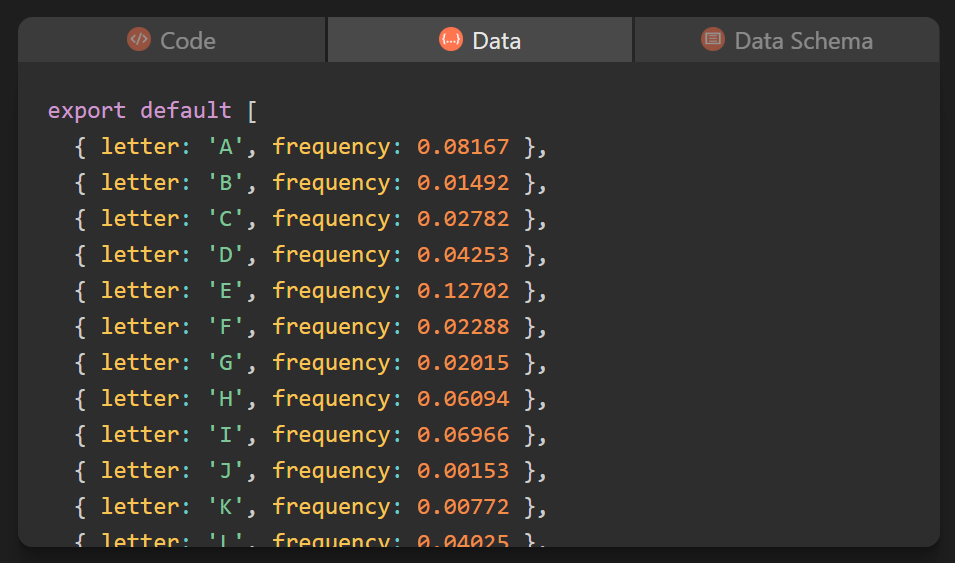Select the Data tab
Image resolution: width=955 pixels, height=563 pixels.
coord(480,40)
